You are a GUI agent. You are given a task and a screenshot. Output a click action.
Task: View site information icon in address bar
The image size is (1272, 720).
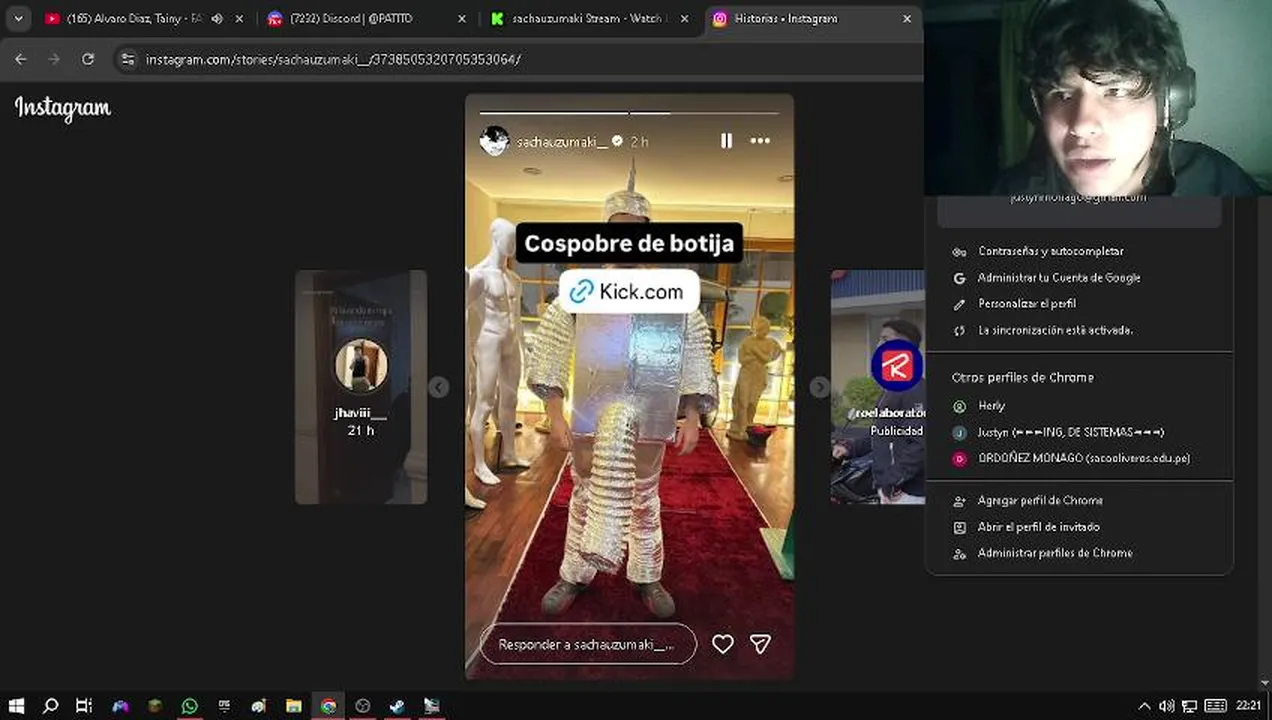(127, 59)
